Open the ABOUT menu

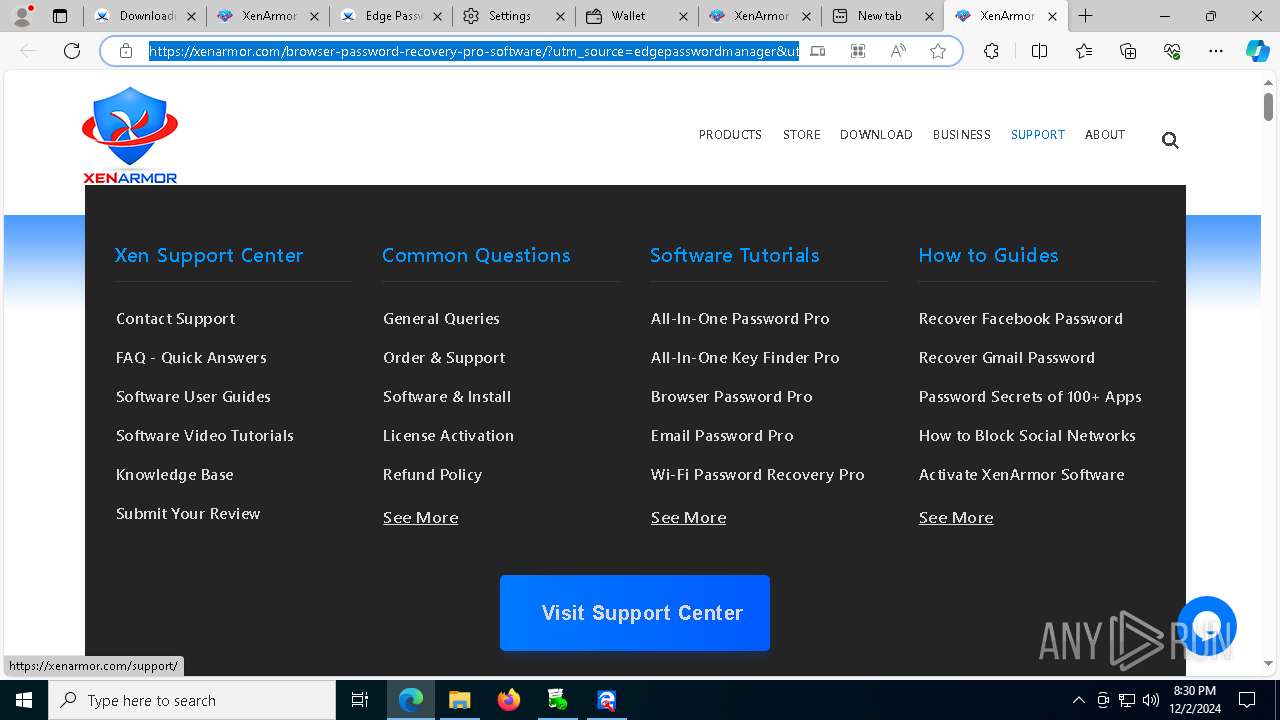click(1105, 135)
